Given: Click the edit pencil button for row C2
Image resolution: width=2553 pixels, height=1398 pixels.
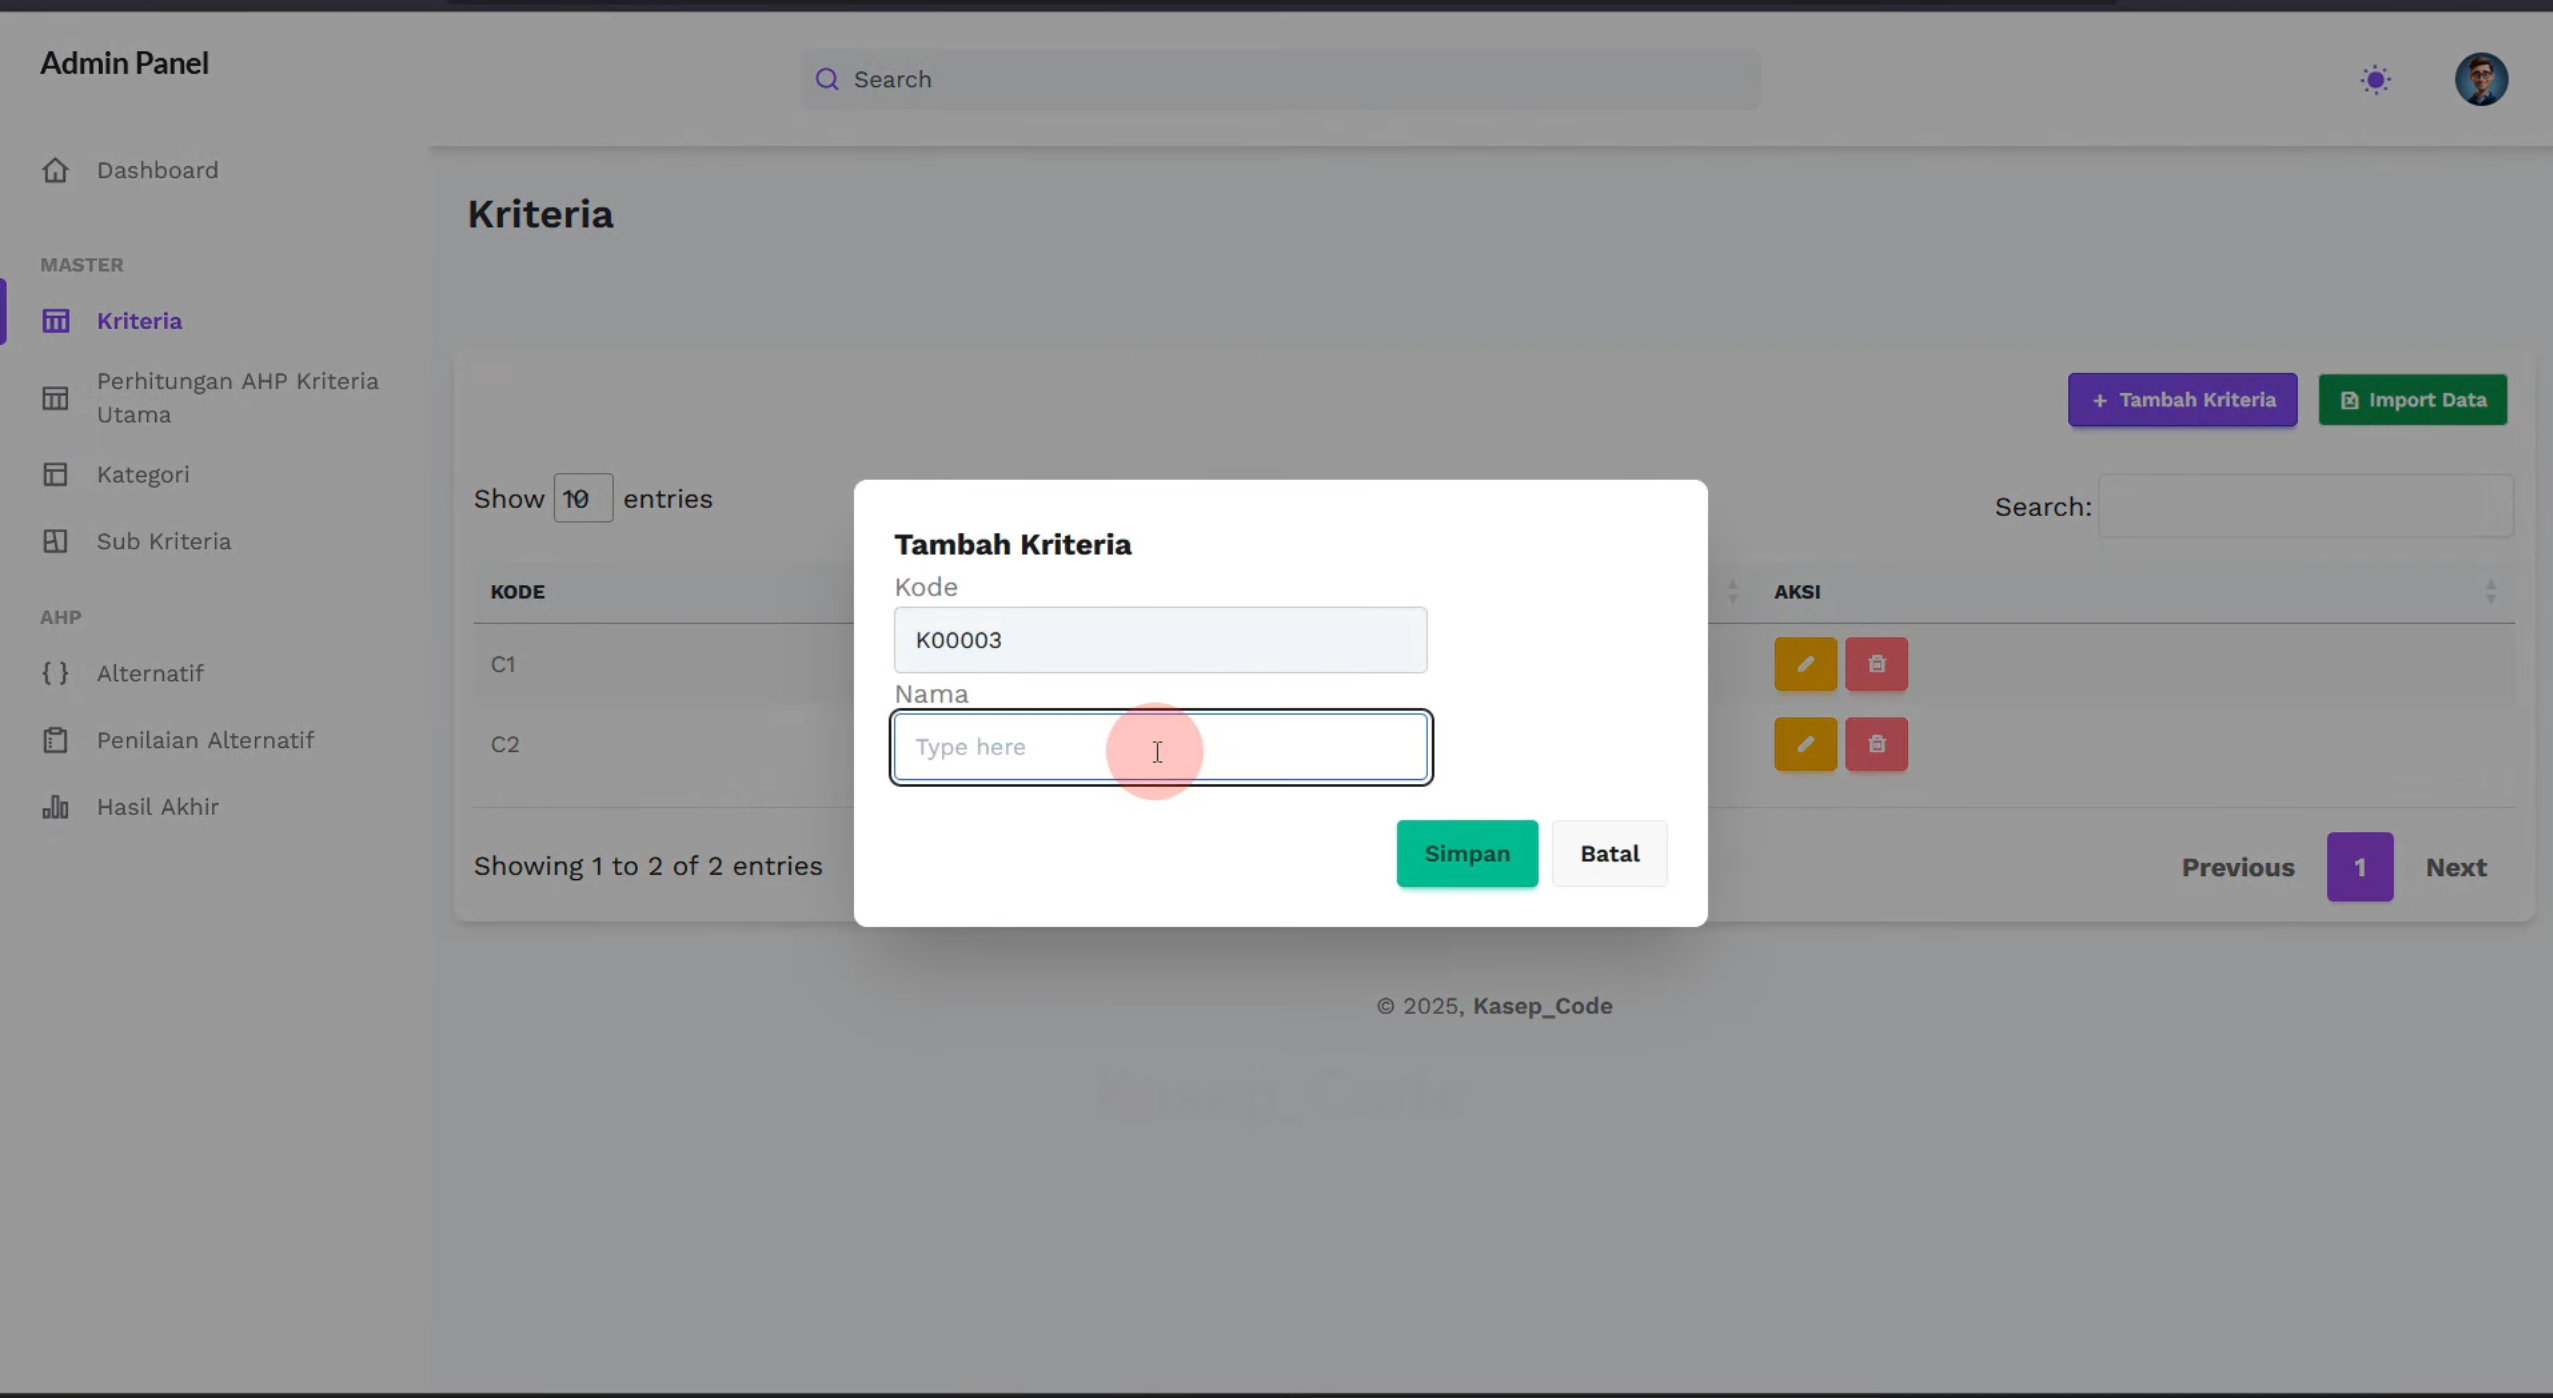Looking at the screenshot, I should coord(1805,744).
